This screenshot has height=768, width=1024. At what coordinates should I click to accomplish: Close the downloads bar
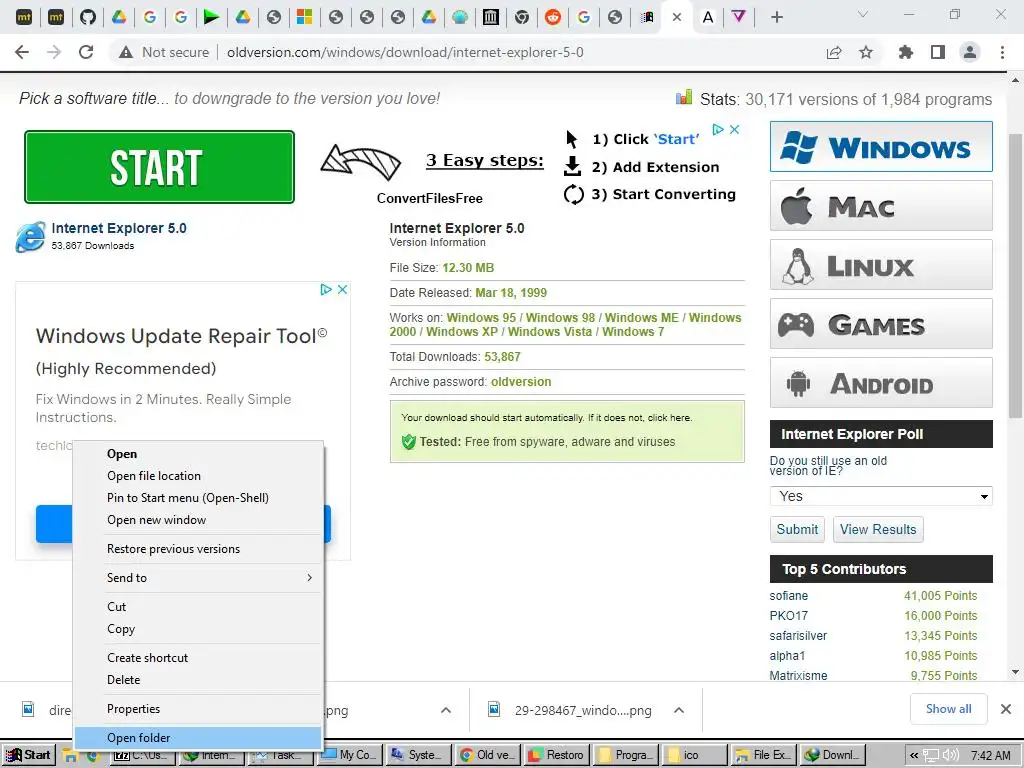click(1006, 709)
